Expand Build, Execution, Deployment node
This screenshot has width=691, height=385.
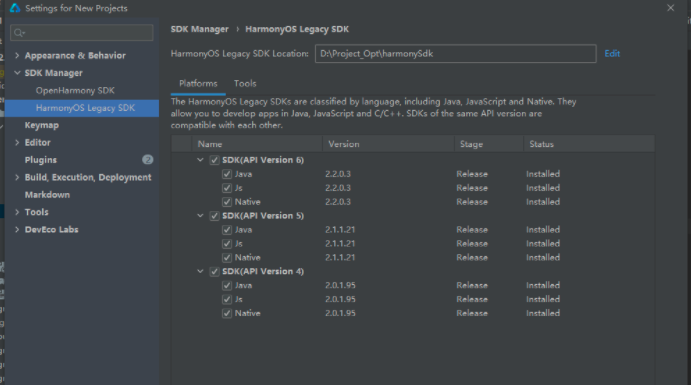tap(17, 178)
